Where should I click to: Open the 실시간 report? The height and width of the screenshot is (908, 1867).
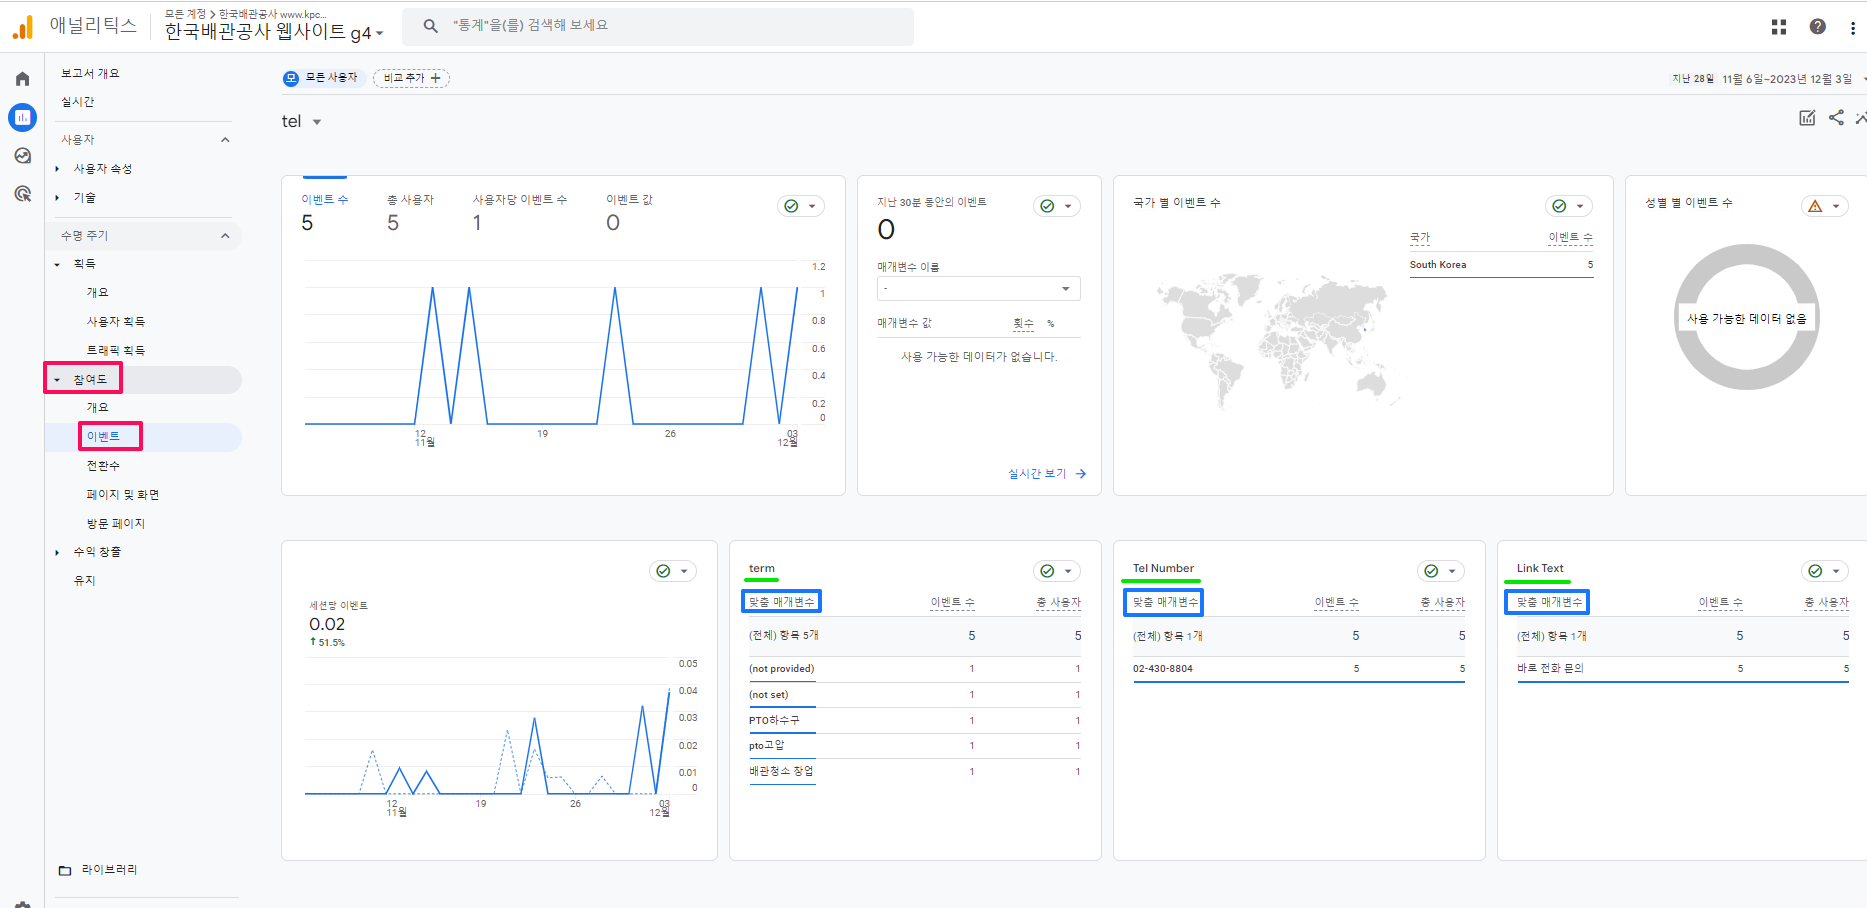[x=78, y=102]
